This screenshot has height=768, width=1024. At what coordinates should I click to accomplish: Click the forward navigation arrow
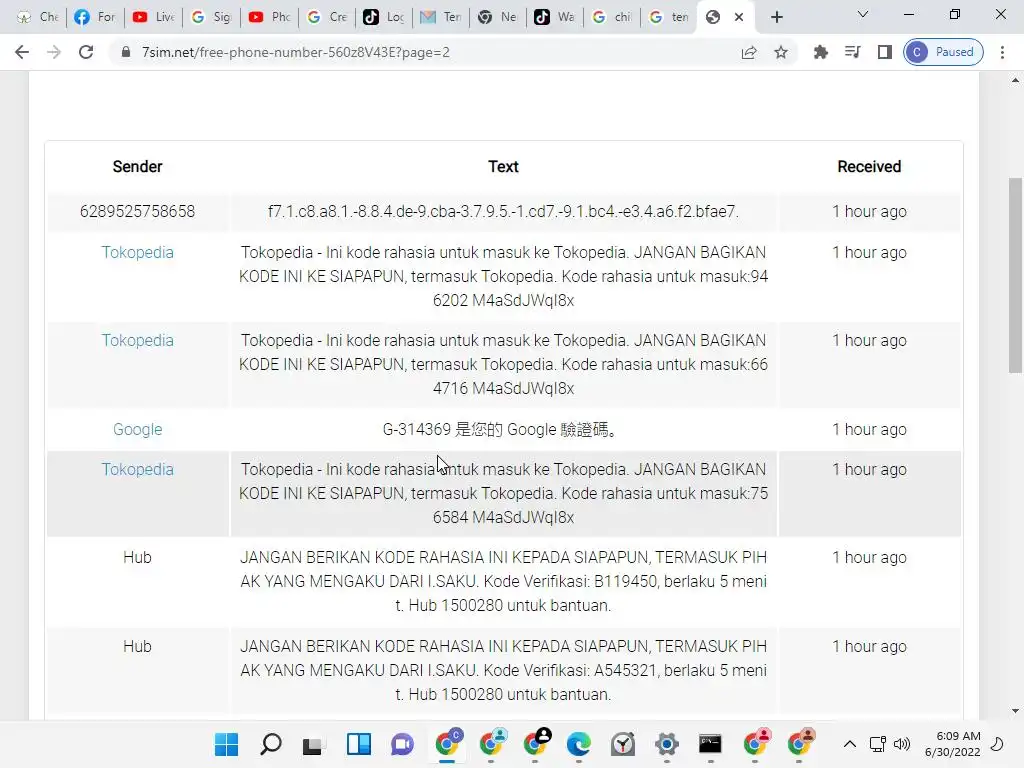click(x=54, y=52)
